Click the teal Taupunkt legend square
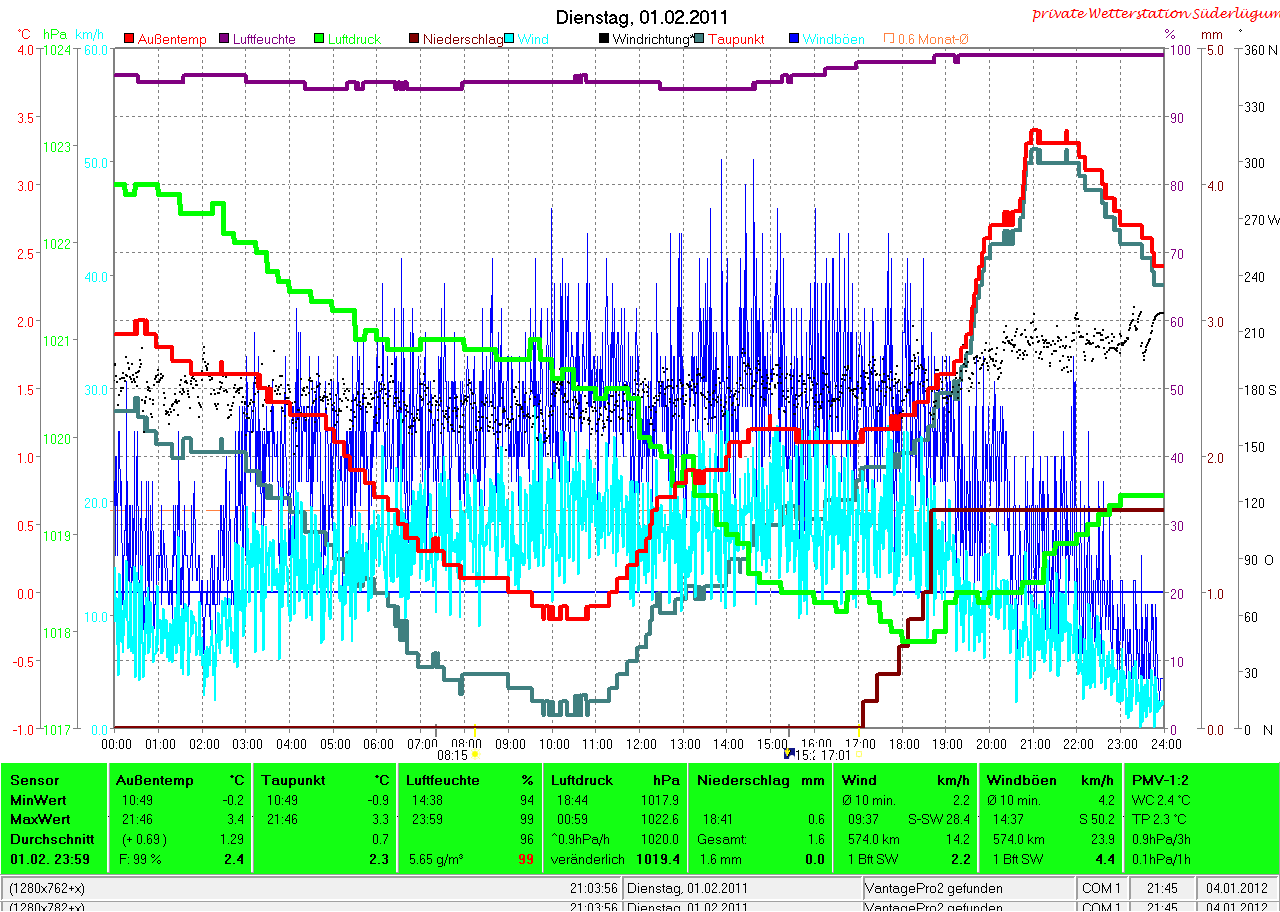Image resolution: width=1280 pixels, height=912 pixels. click(x=699, y=39)
